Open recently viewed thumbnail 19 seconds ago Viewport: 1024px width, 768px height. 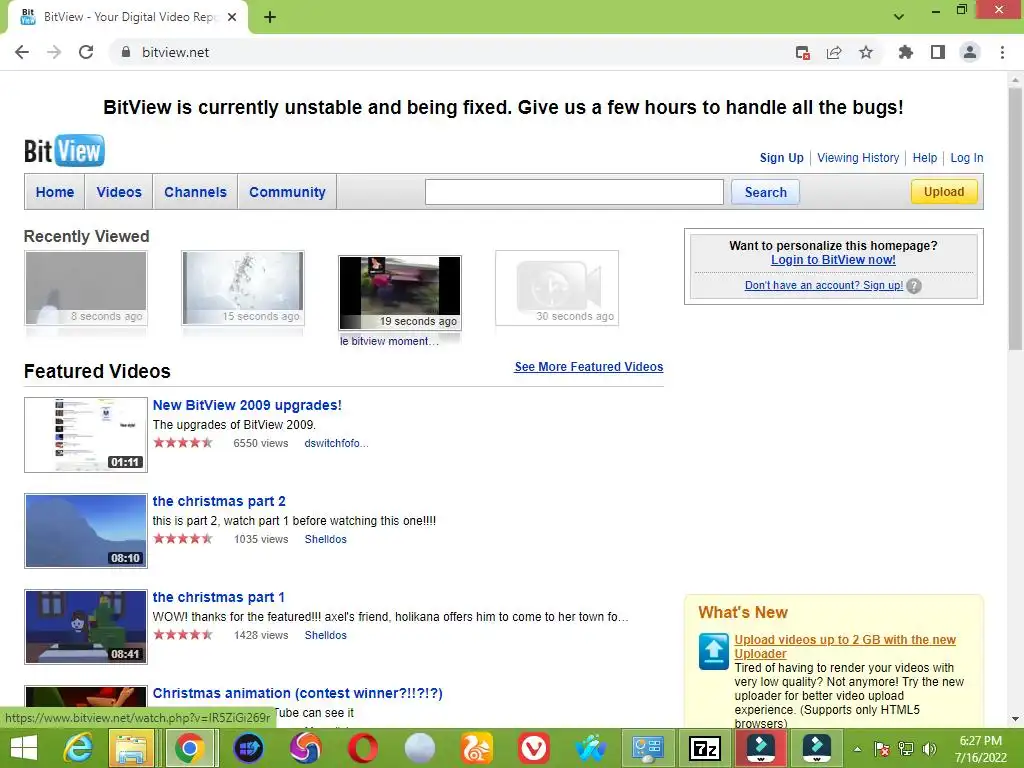coord(400,293)
